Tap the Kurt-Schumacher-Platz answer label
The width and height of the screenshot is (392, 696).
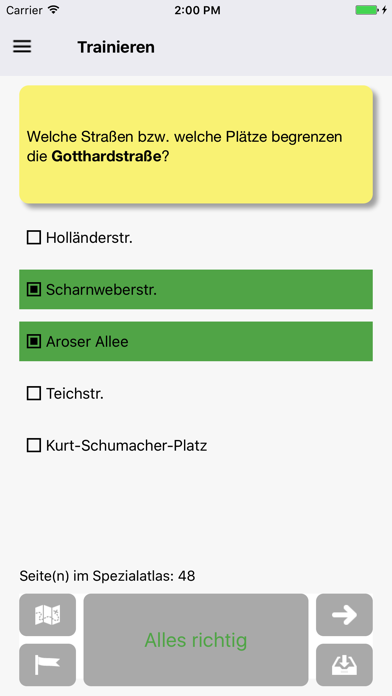pyautogui.click(x=127, y=445)
